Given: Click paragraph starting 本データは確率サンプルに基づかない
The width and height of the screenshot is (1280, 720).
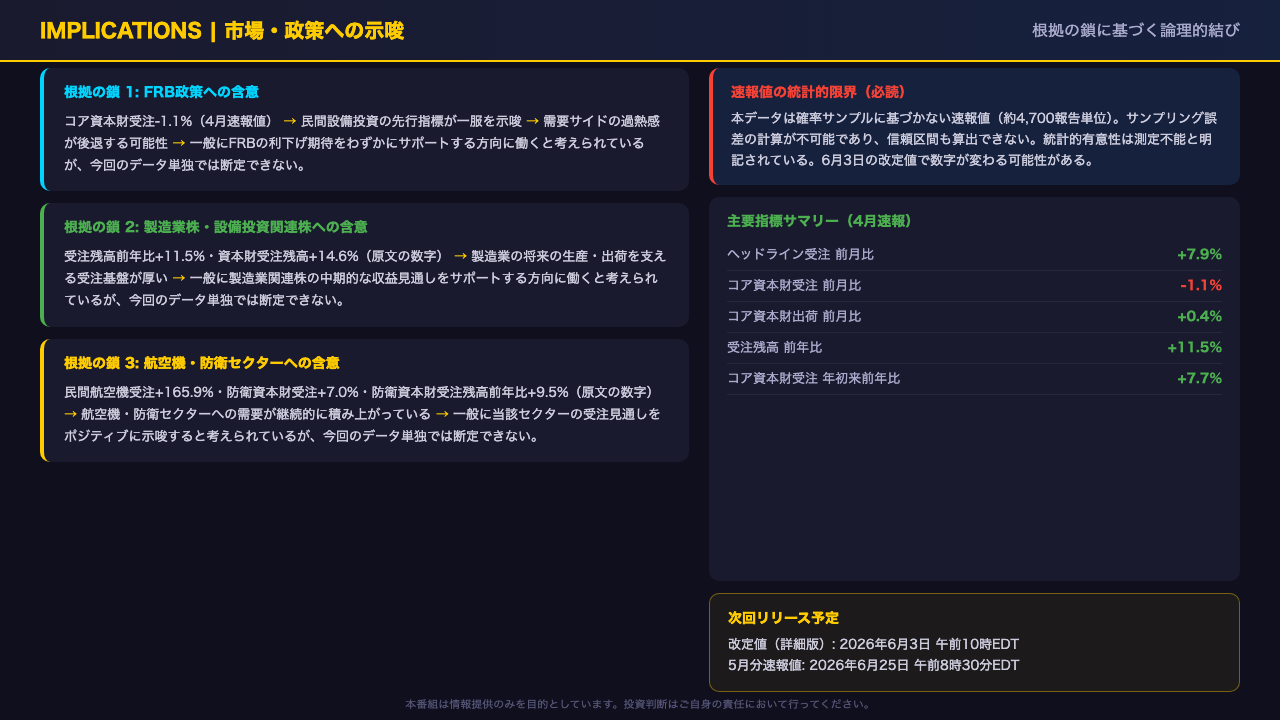Looking at the screenshot, I should [973, 139].
